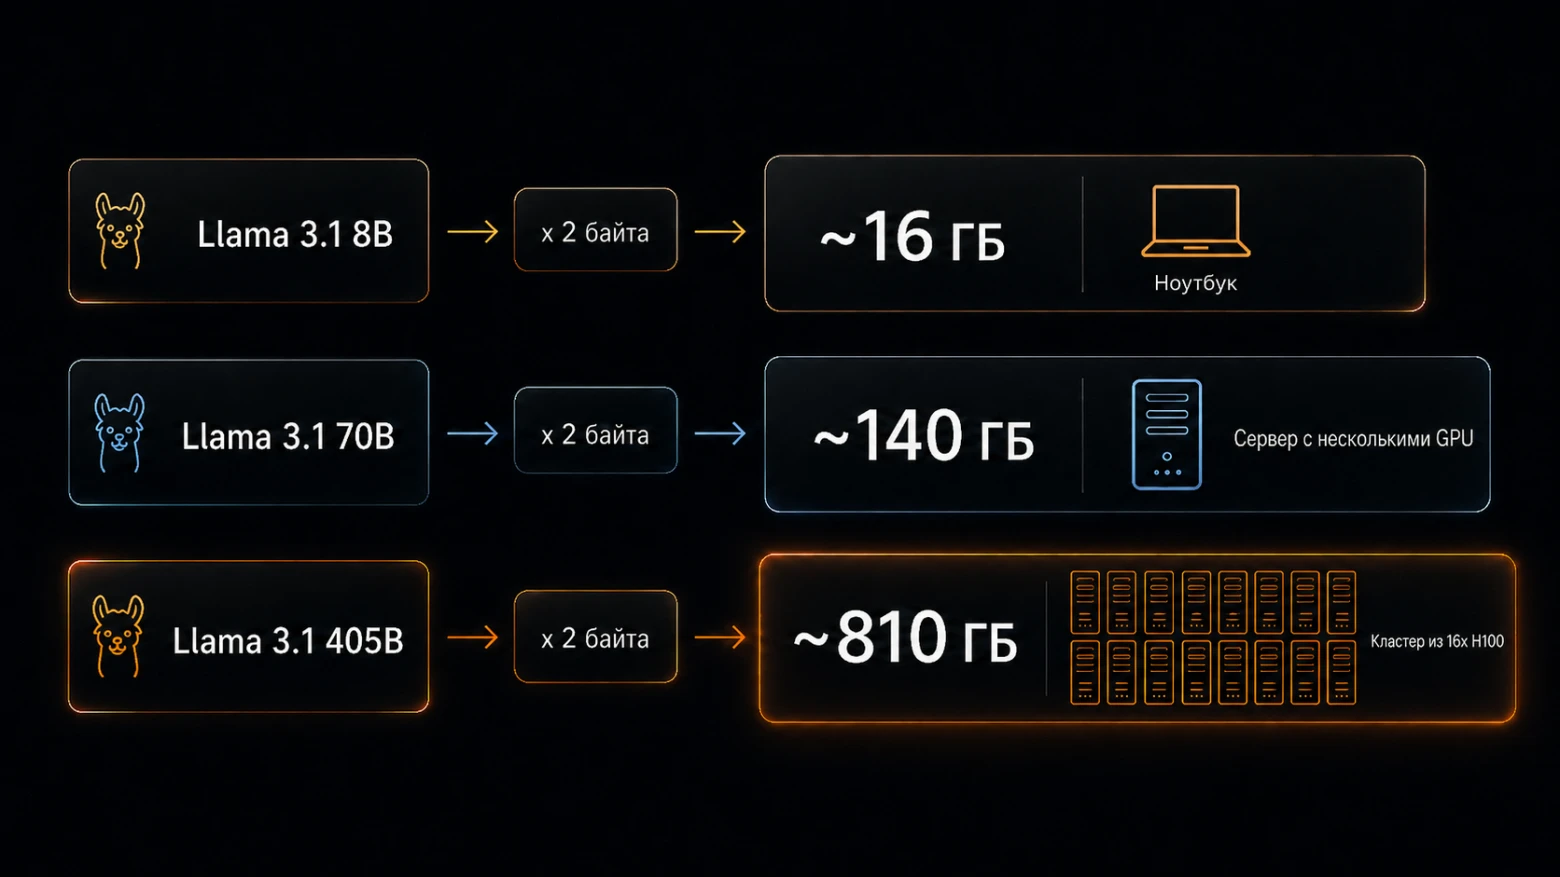The width and height of the screenshot is (1560, 877).
Task: Click the 'Кластер из 16x H100' caption
Action: [x=1437, y=641]
